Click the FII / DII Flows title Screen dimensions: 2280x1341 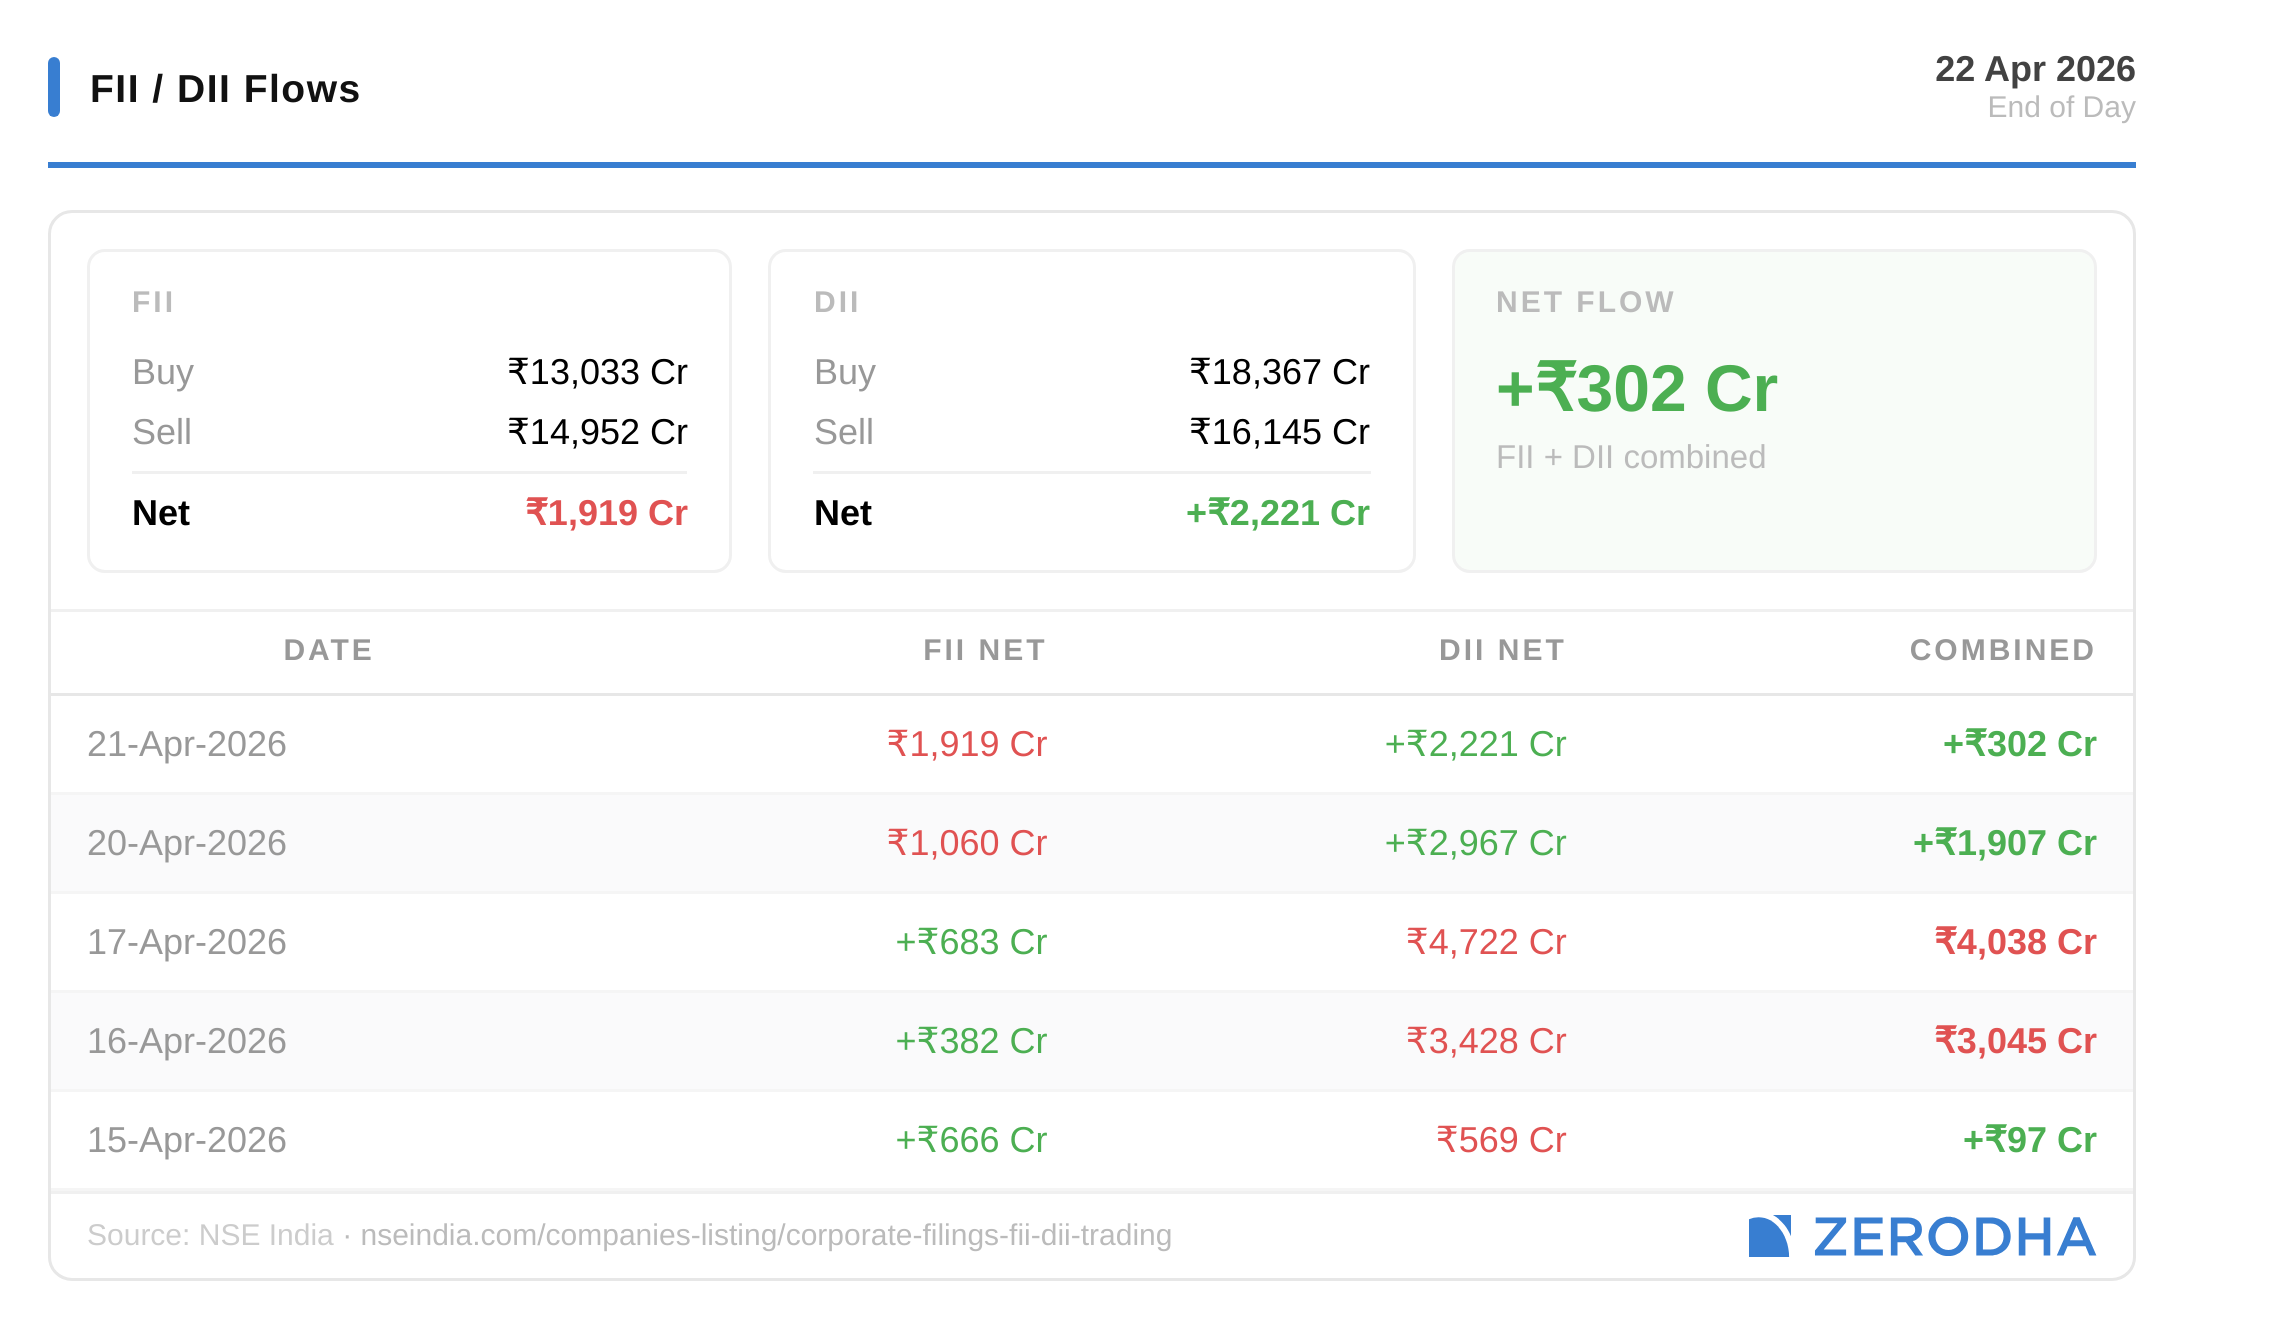(x=224, y=88)
